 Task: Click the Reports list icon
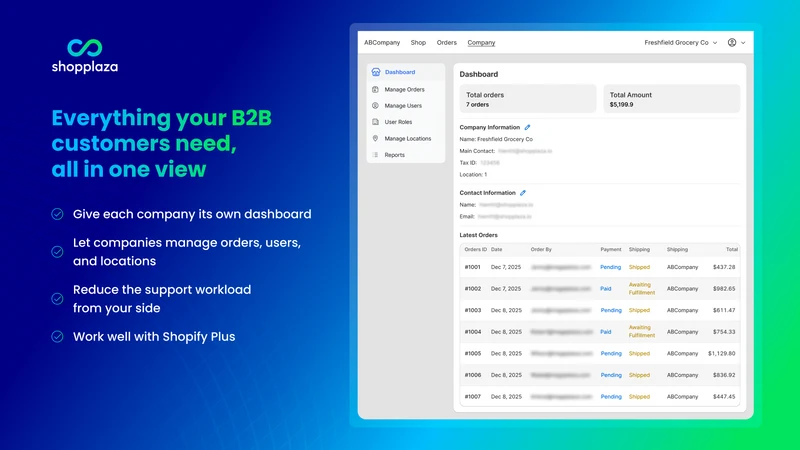pos(376,155)
